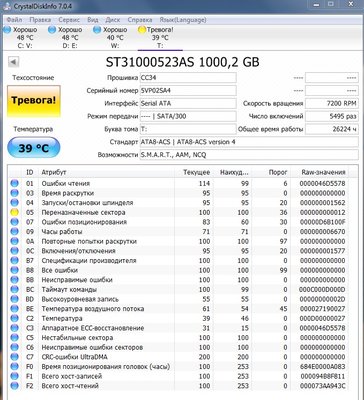
Task: Click the blue 39 °C temperature button
Action: click(x=34, y=147)
